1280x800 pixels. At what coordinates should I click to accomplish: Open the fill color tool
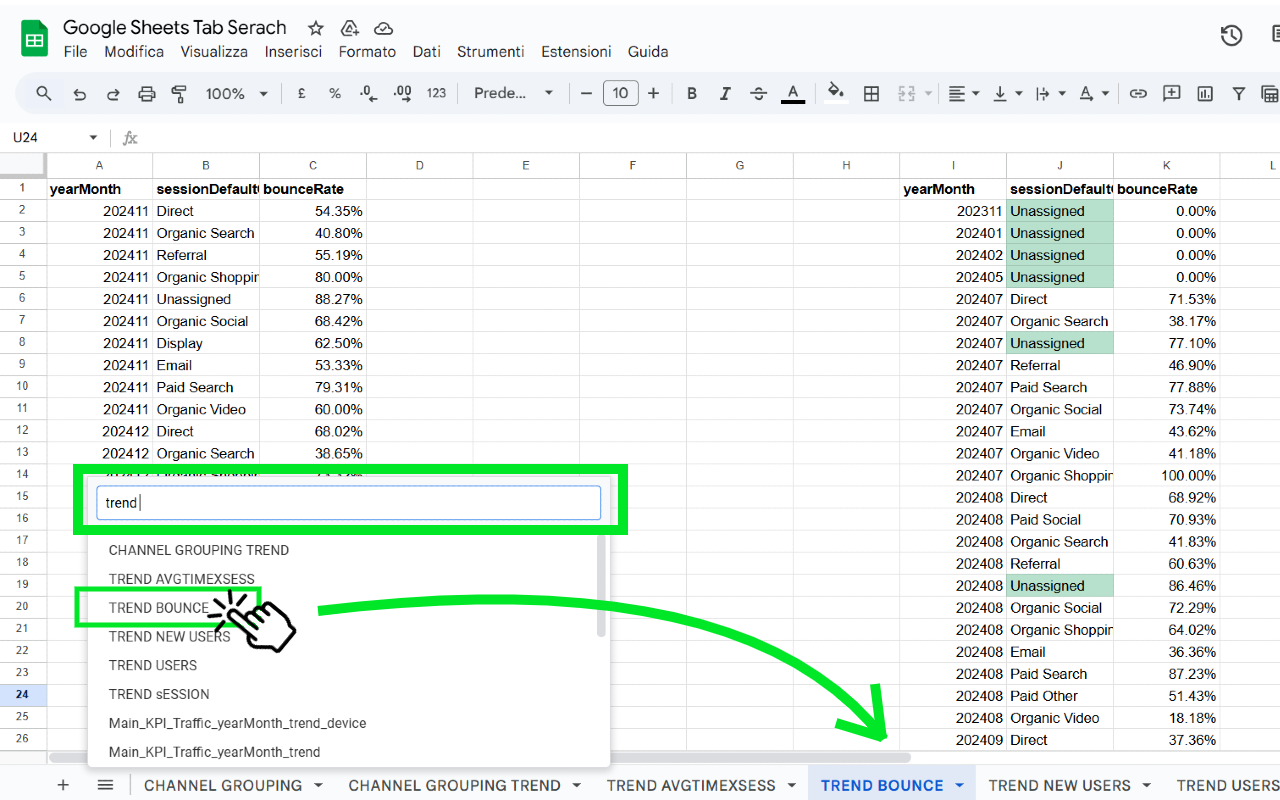(836, 93)
